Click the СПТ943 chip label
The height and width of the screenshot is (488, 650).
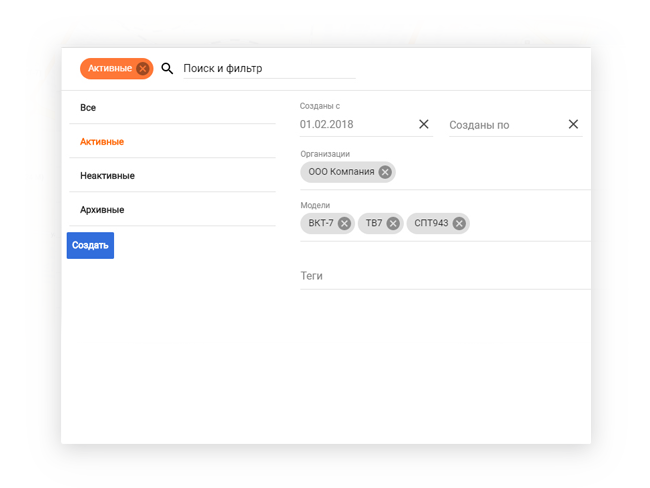[x=431, y=223]
